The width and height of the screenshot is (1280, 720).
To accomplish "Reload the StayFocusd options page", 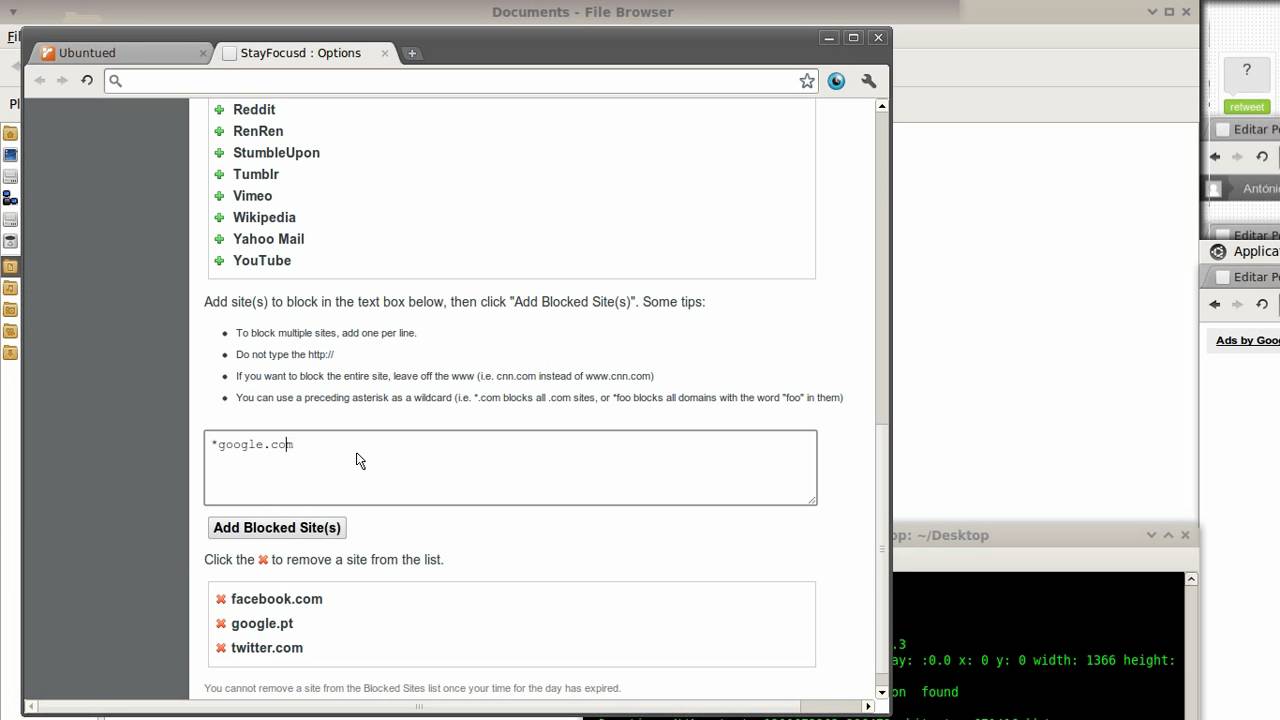I will (x=87, y=80).
